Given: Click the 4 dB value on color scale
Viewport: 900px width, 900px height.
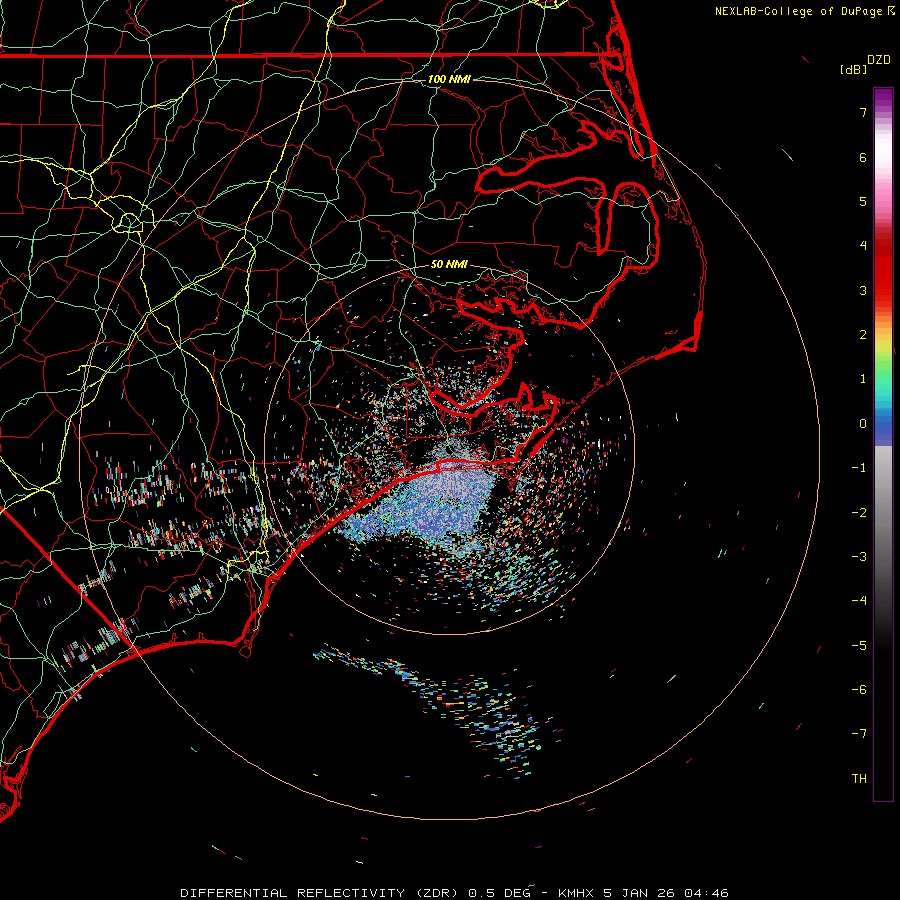Looking at the screenshot, I should point(863,246).
